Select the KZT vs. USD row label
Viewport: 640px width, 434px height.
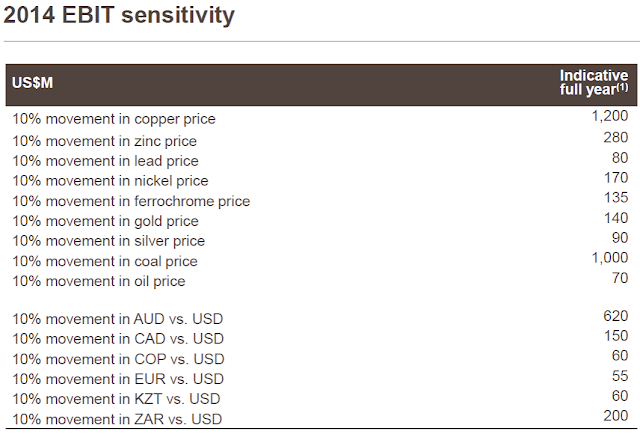118,398
